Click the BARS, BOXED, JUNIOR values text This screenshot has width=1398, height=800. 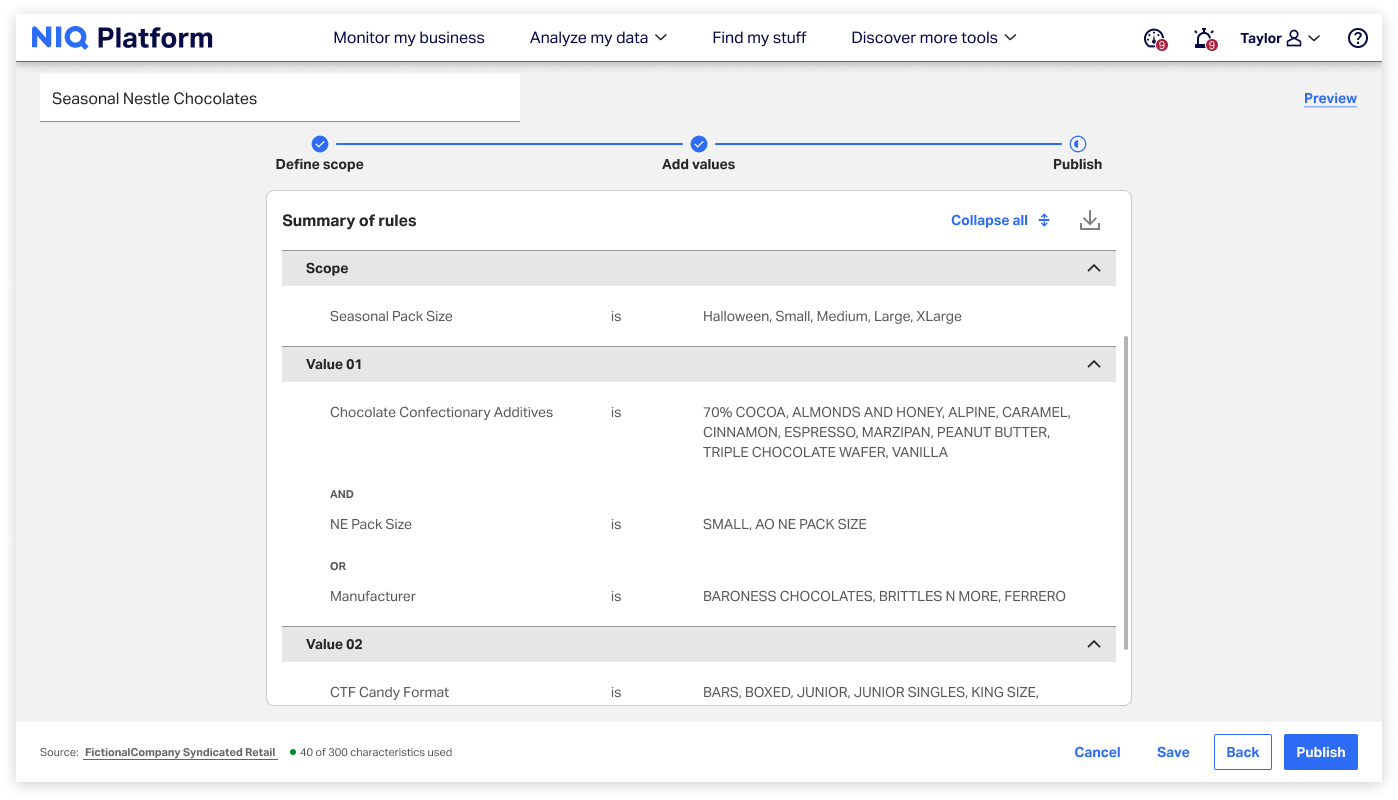871,692
